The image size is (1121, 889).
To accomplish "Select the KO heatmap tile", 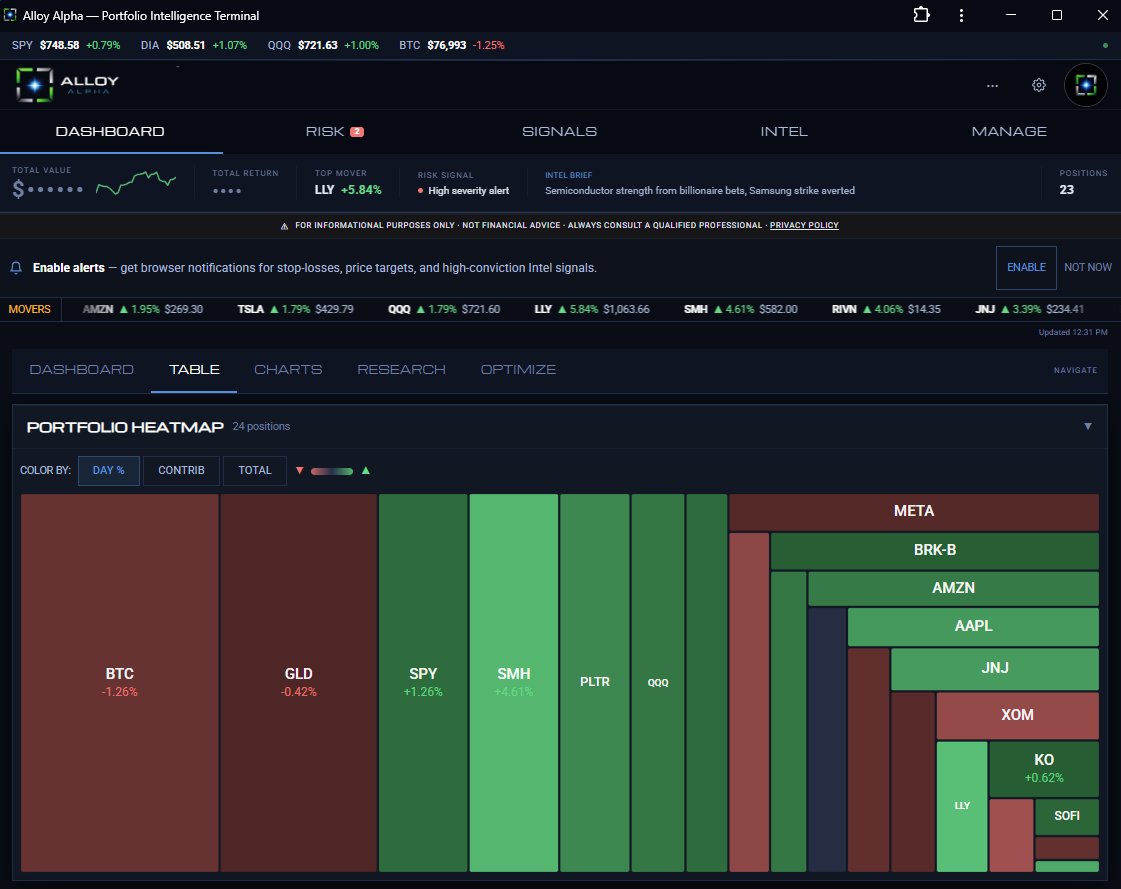I will 1044,769.
